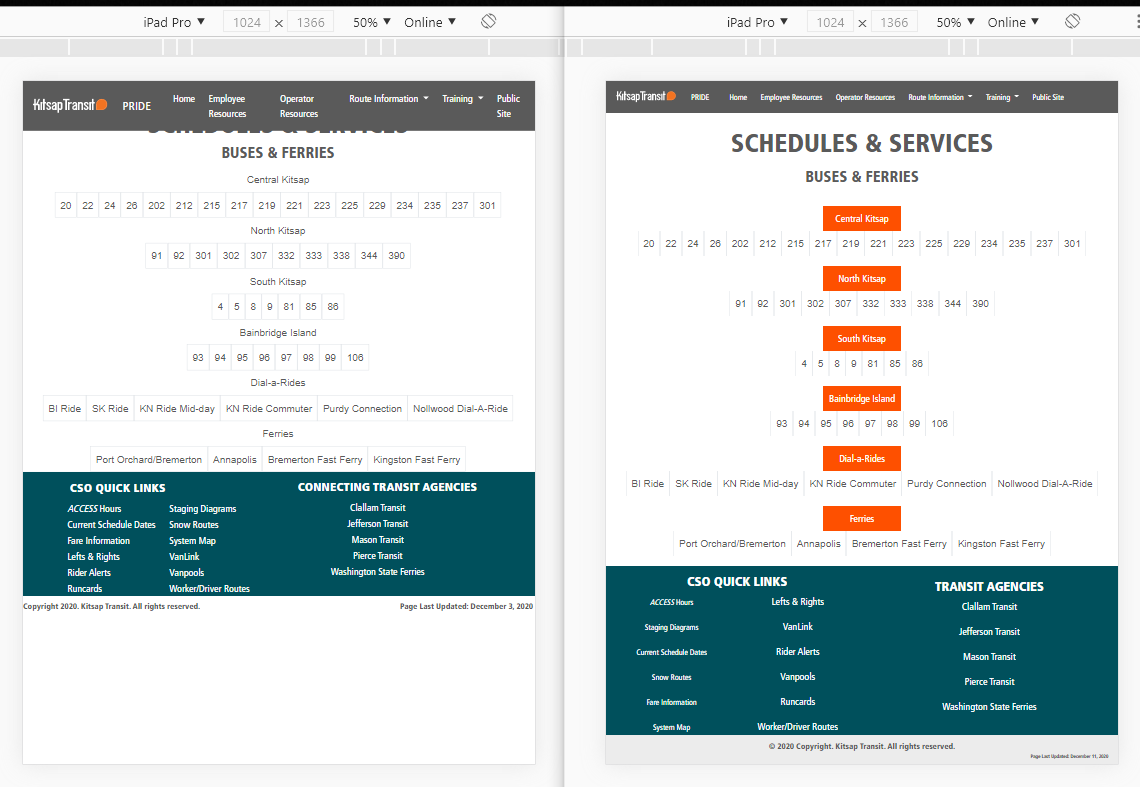Expand Route Information menu on the right page
This screenshot has height=787, width=1140.
940,97
